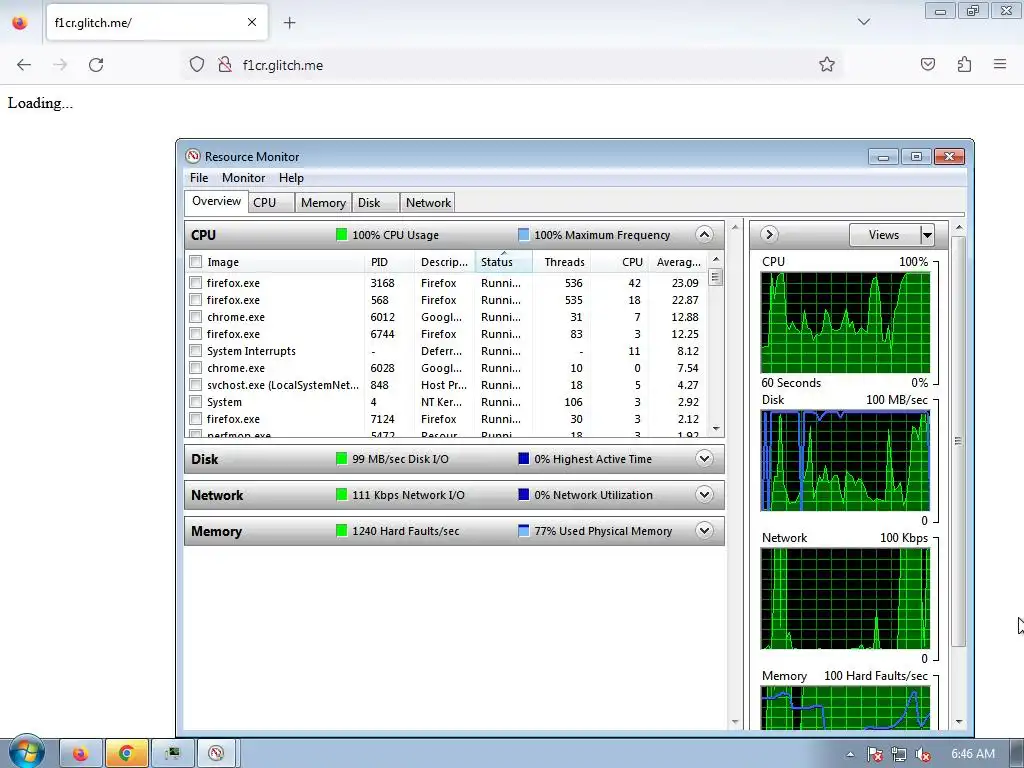The height and width of the screenshot is (768, 1024).
Task: Click the process list scroll down arrow
Action: click(x=716, y=429)
